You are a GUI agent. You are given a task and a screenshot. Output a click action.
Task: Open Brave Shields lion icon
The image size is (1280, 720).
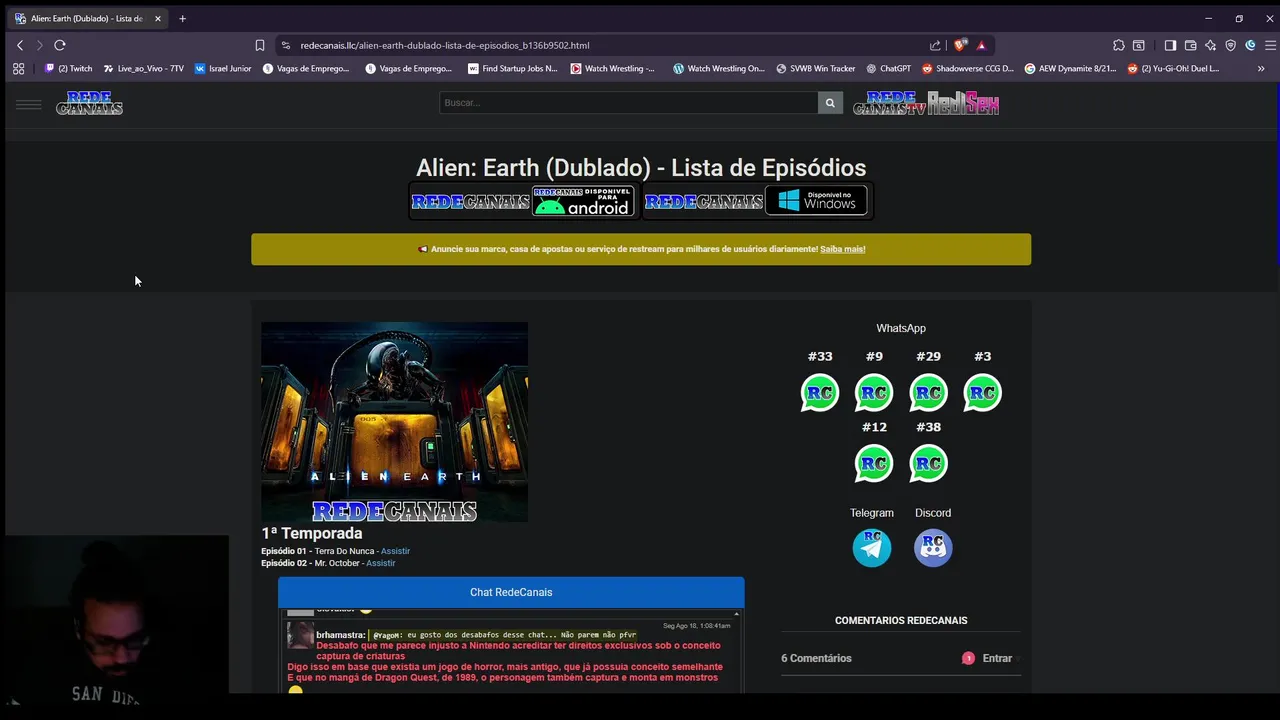pos(961,45)
